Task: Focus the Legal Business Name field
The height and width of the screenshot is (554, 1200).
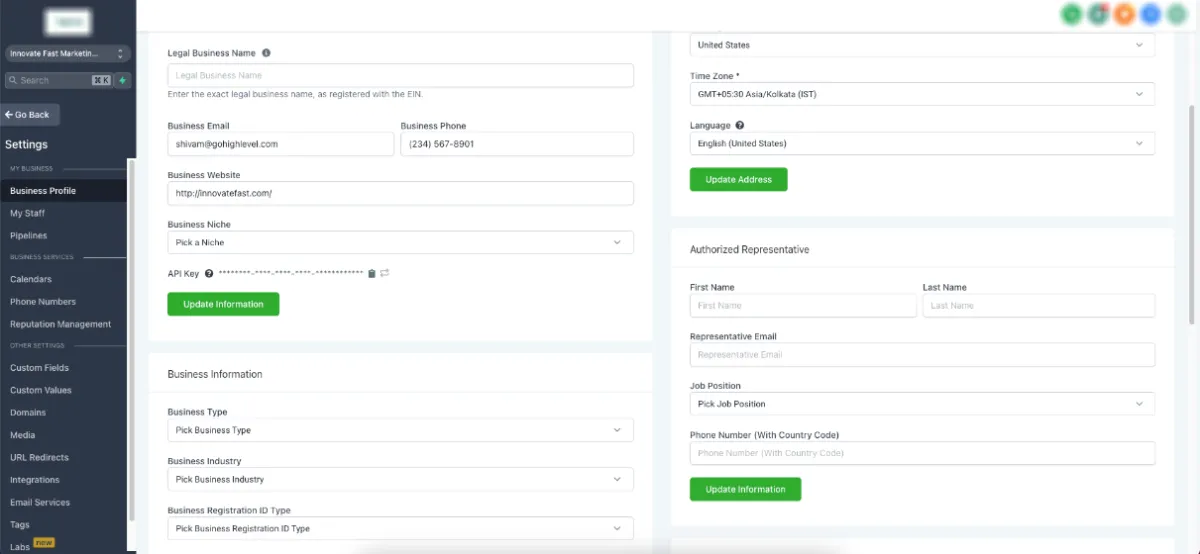Action: click(x=400, y=75)
